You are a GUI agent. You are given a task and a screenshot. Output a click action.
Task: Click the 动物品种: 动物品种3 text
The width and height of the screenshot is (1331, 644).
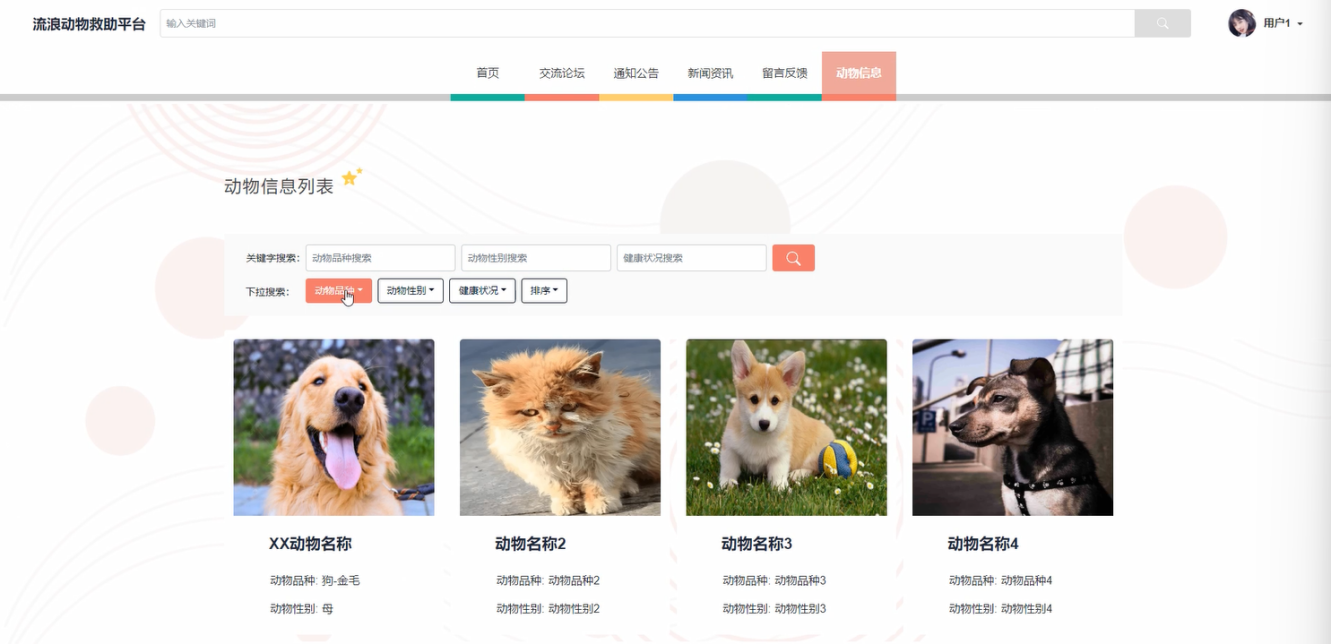click(x=774, y=580)
